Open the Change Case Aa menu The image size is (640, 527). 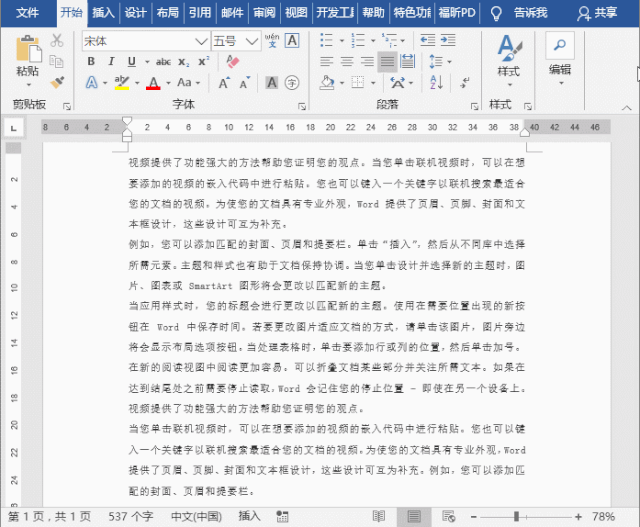click(184, 82)
